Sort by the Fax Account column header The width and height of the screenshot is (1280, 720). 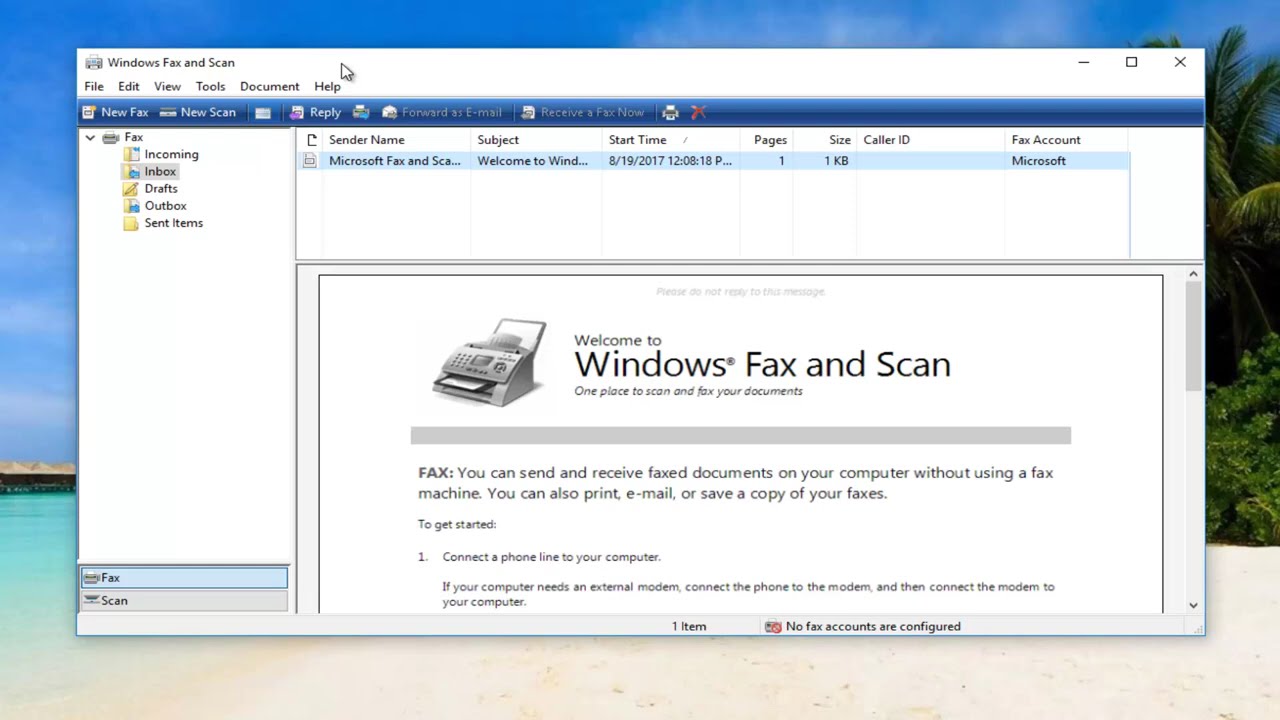(x=1067, y=139)
